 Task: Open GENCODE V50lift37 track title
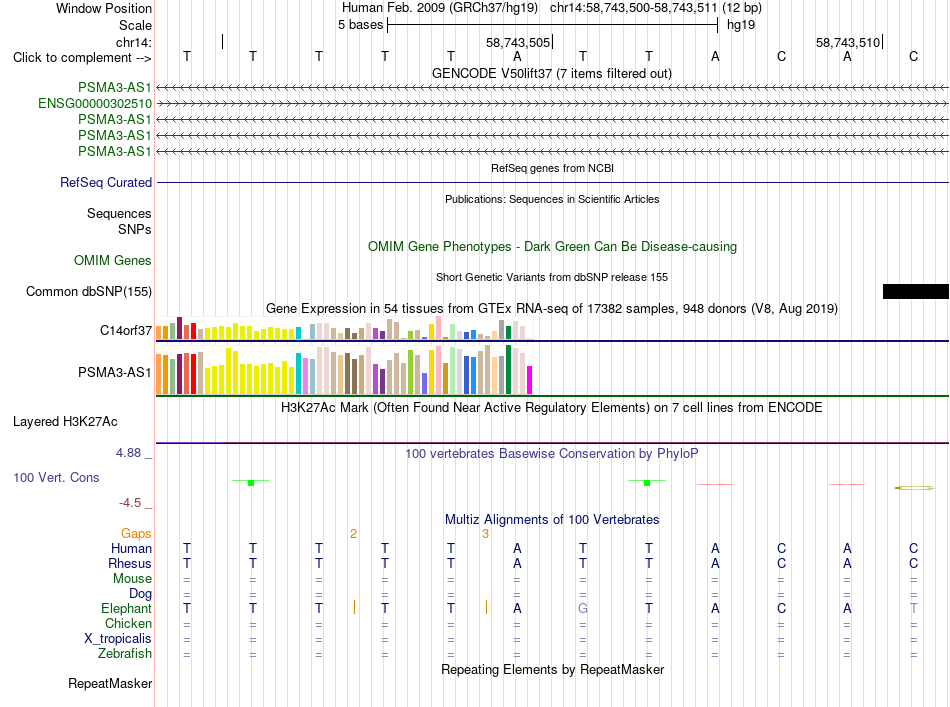coord(552,73)
